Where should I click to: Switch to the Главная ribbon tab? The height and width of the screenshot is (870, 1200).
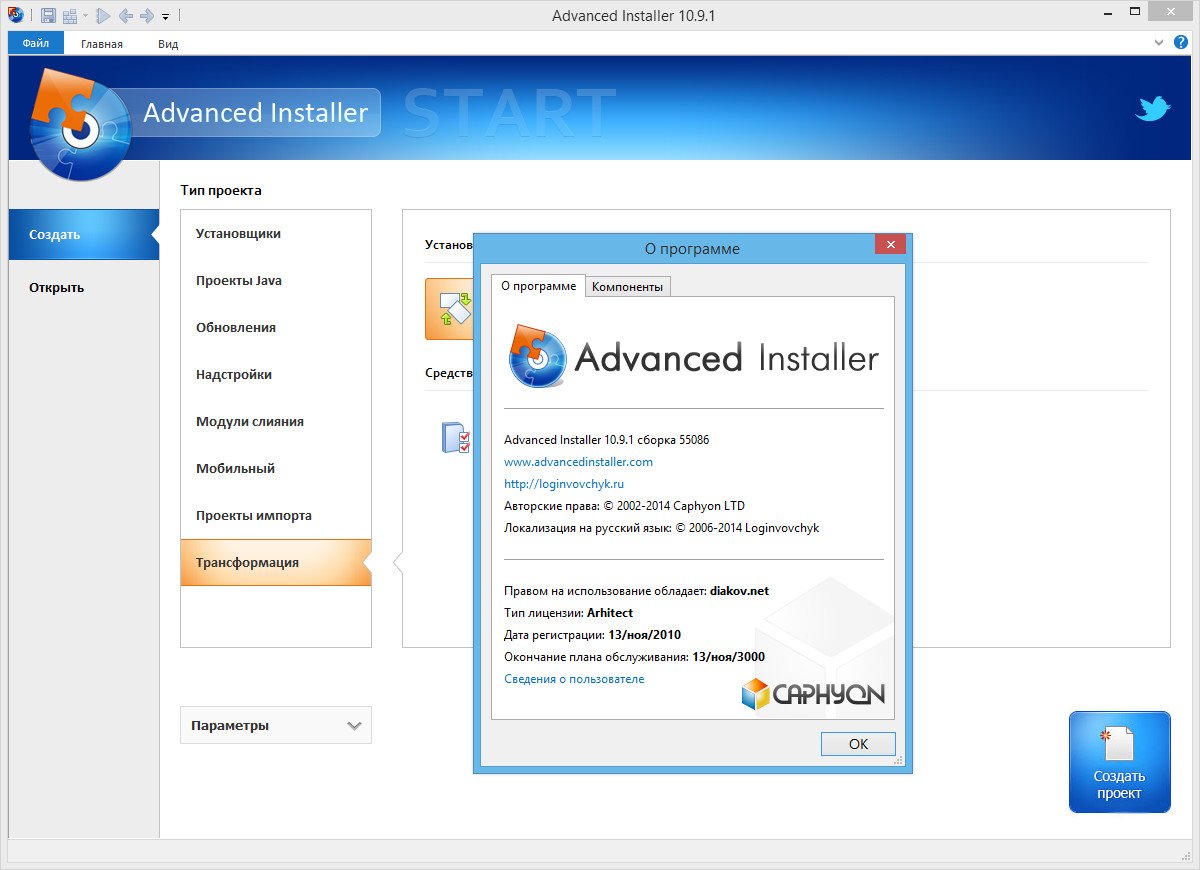click(x=102, y=43)
